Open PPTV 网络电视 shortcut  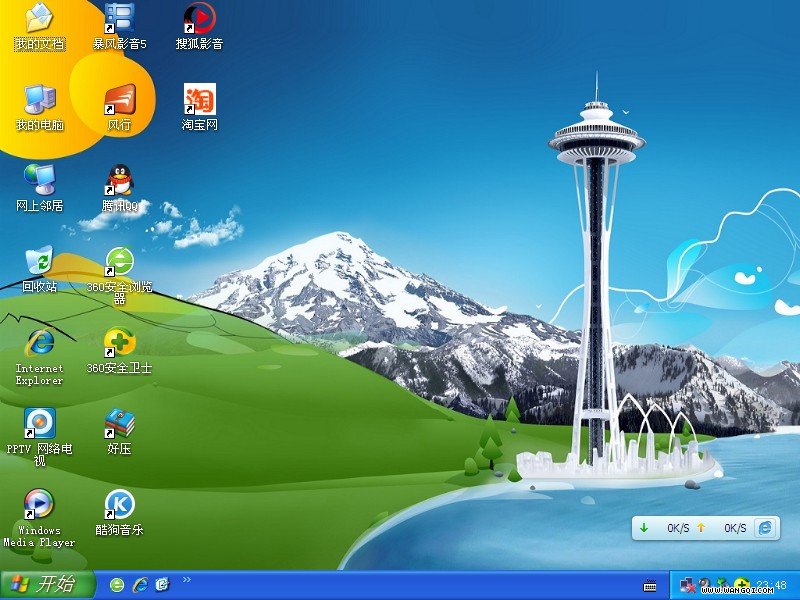(x=39, y=437)
